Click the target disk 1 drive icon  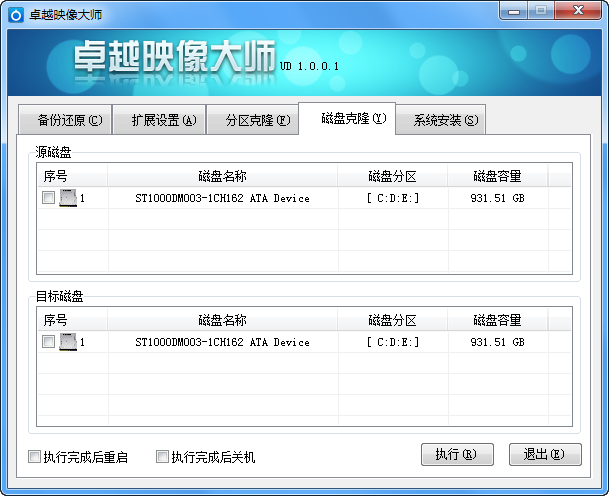[68, 342]
